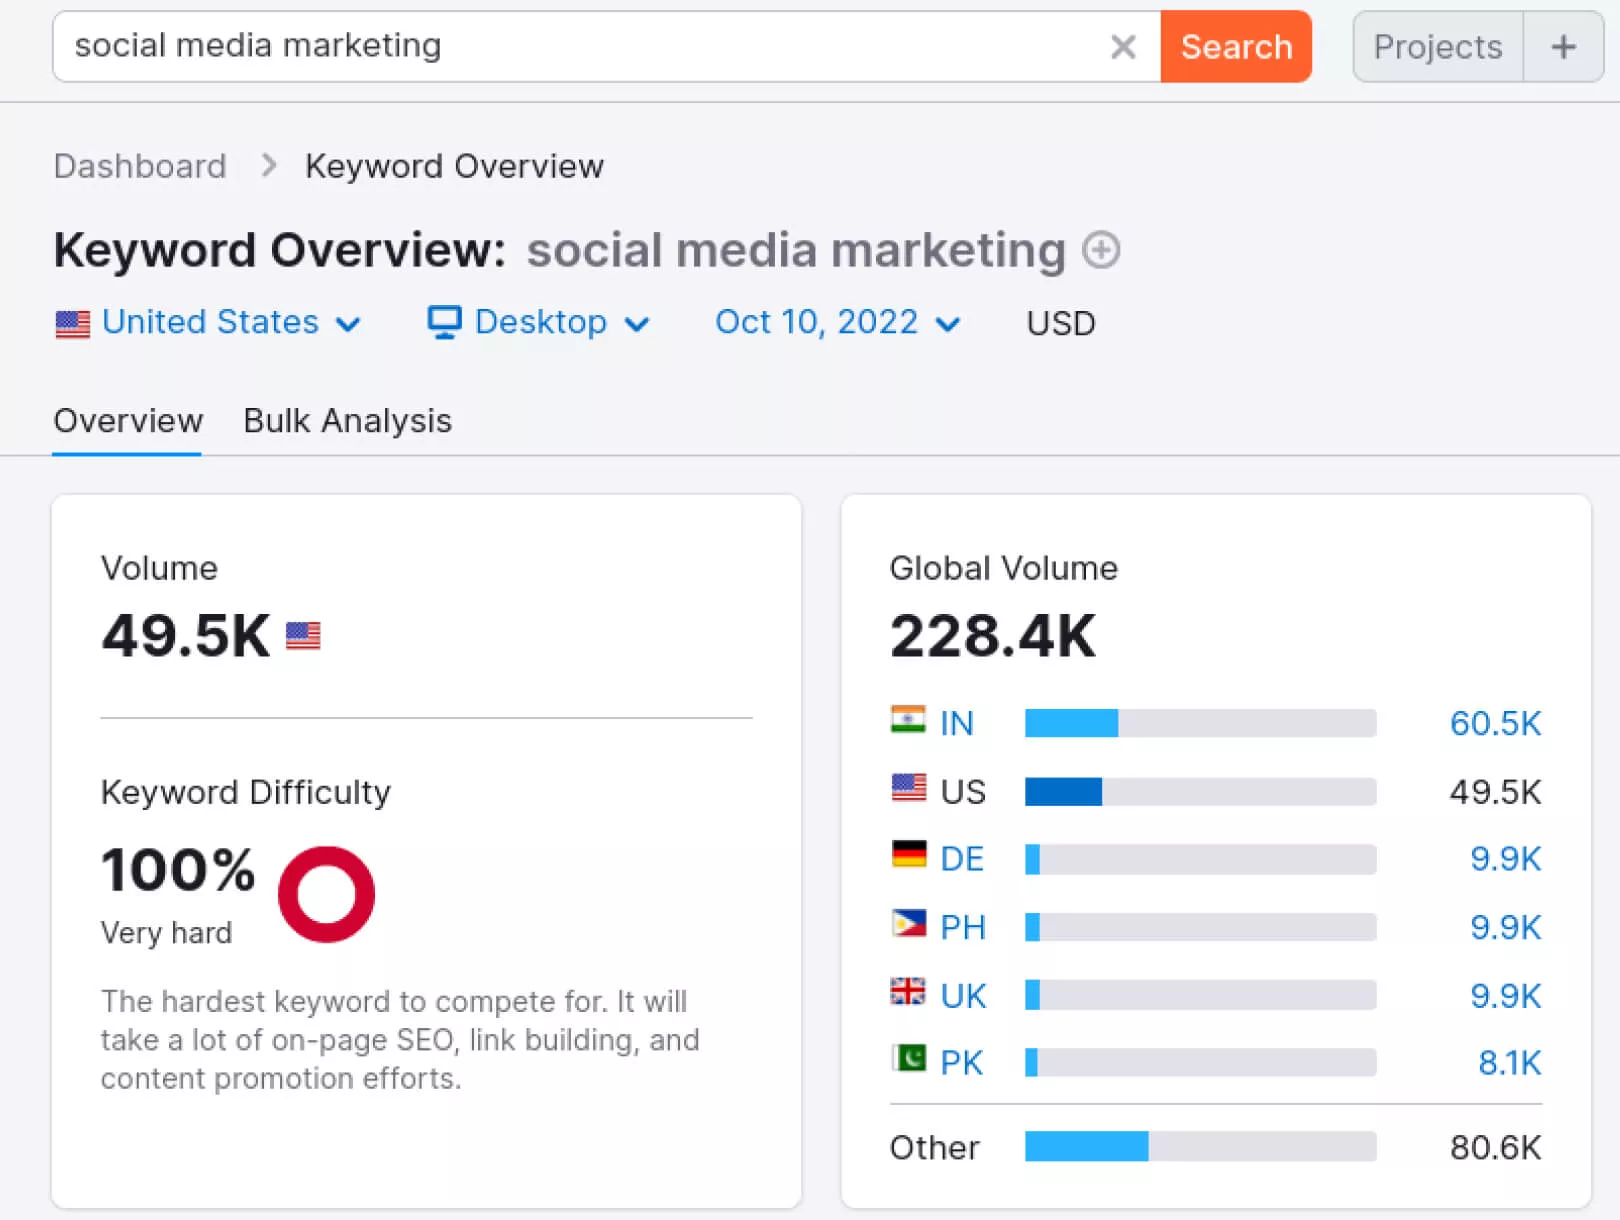Open the Oct 10, 2022 date dropdown
This screenshot has height=1220, width=1620.
coord(837,323)
